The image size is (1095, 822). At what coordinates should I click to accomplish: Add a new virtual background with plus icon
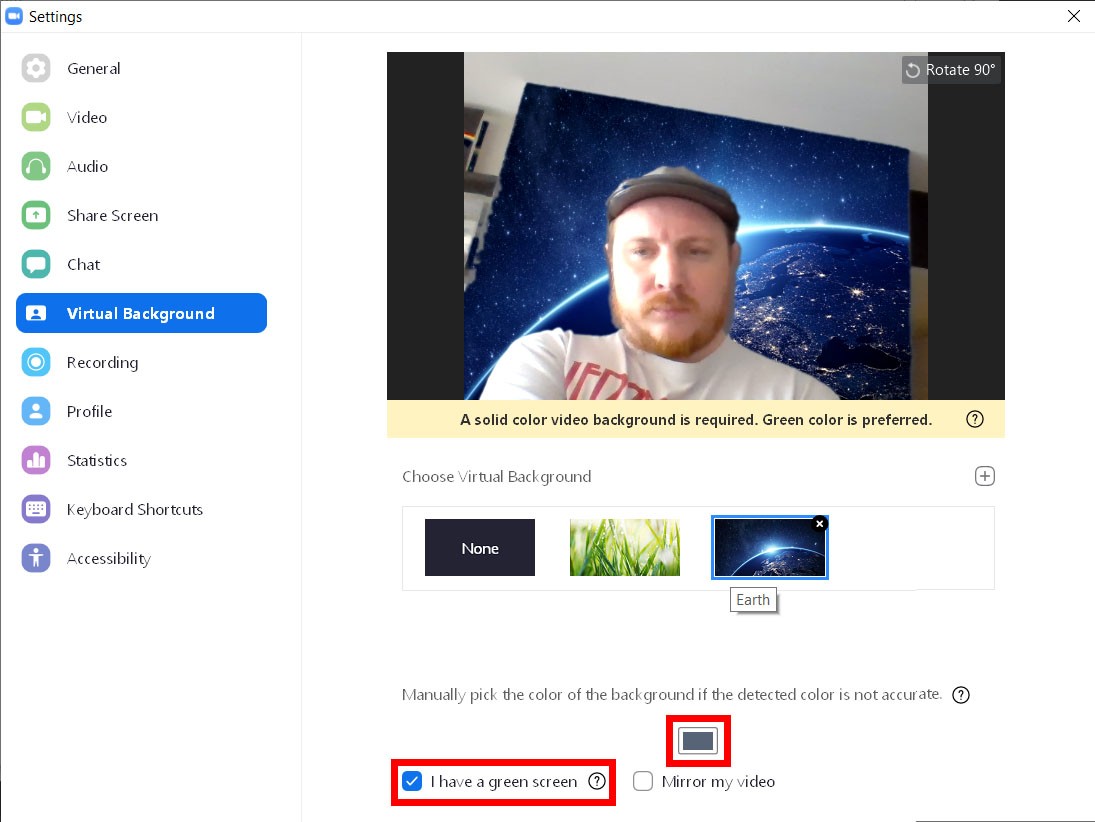click(984, 476)
